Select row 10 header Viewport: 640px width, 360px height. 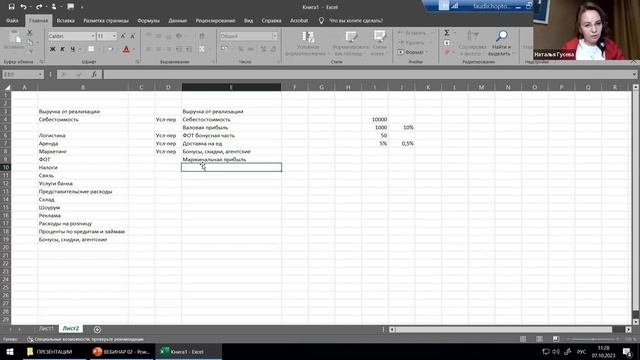(6, 167)
